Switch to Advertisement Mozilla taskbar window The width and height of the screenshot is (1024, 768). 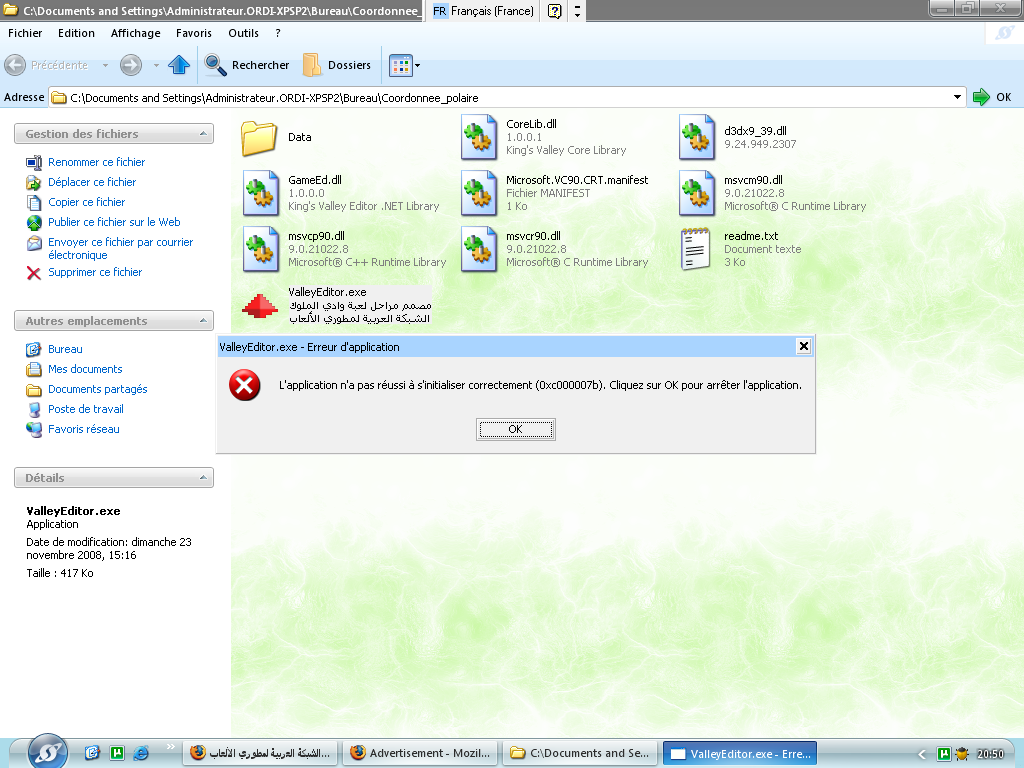coord(421,753)
